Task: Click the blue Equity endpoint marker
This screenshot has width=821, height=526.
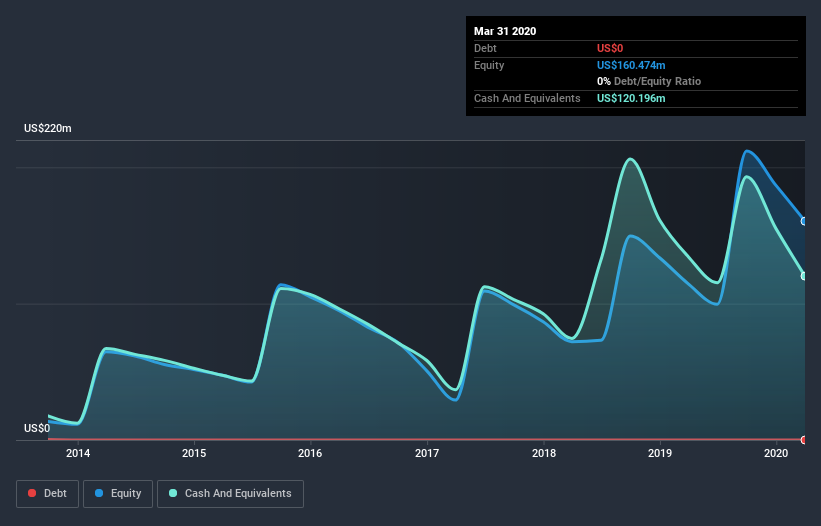Action: tap(804, 221)
